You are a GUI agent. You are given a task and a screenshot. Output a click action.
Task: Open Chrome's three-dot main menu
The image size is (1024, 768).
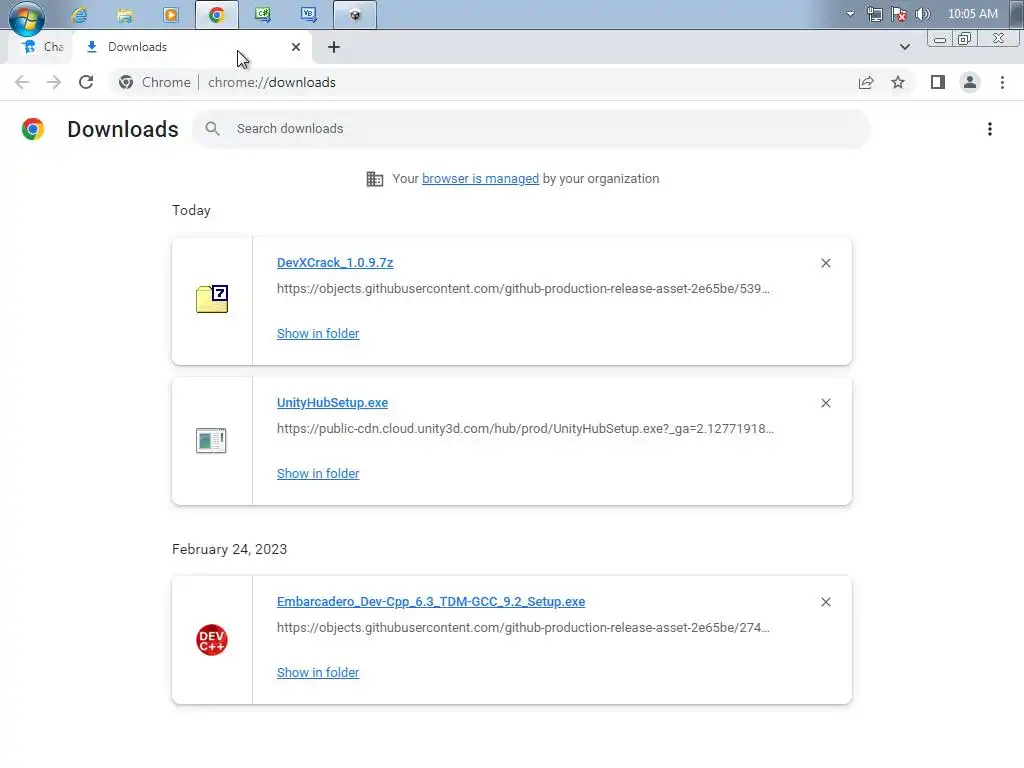[1002, 82]
